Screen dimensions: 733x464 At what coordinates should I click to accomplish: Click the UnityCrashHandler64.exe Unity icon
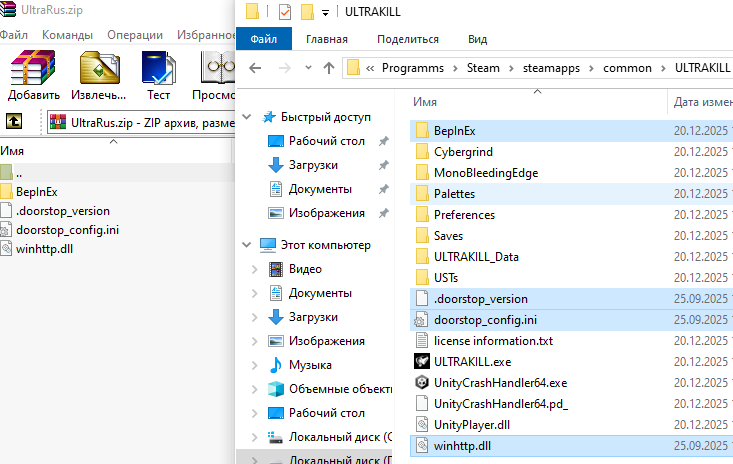click(422, 382)
